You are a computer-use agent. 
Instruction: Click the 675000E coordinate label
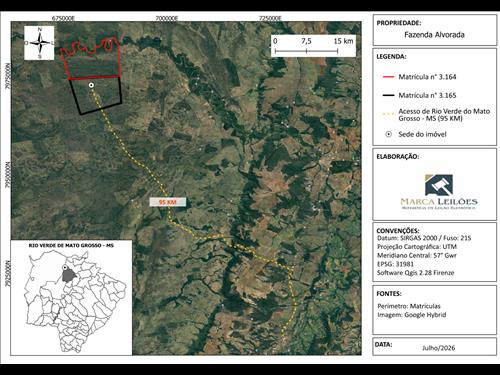coord(63,19)
